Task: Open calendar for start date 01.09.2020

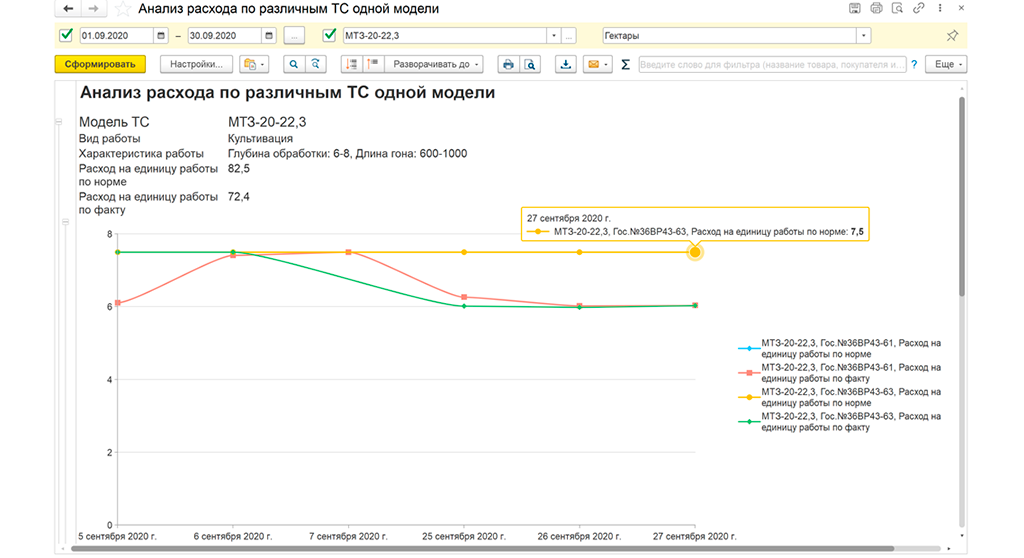Action: [x=161, y=36]
